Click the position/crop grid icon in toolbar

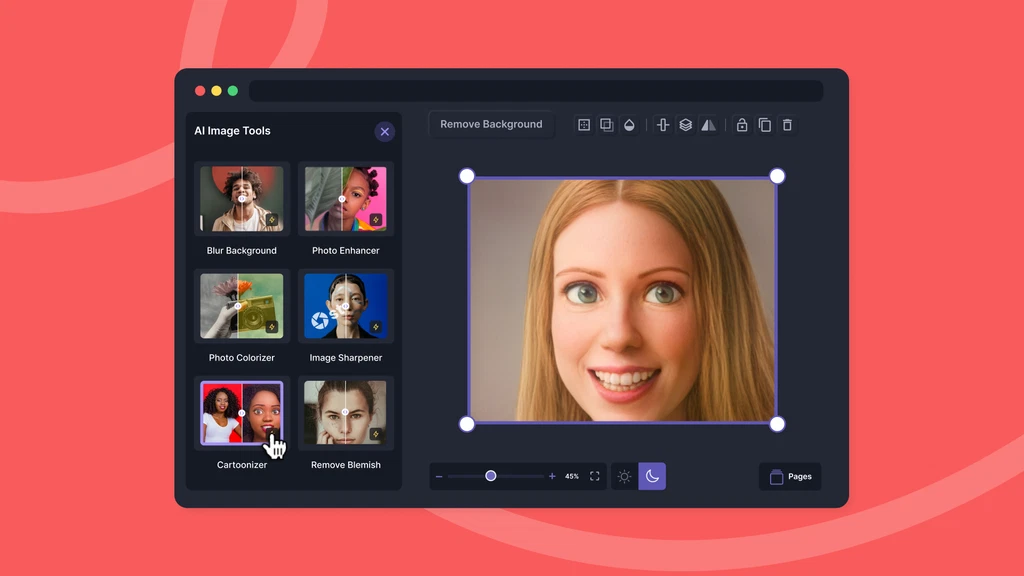tap(584, 125)
